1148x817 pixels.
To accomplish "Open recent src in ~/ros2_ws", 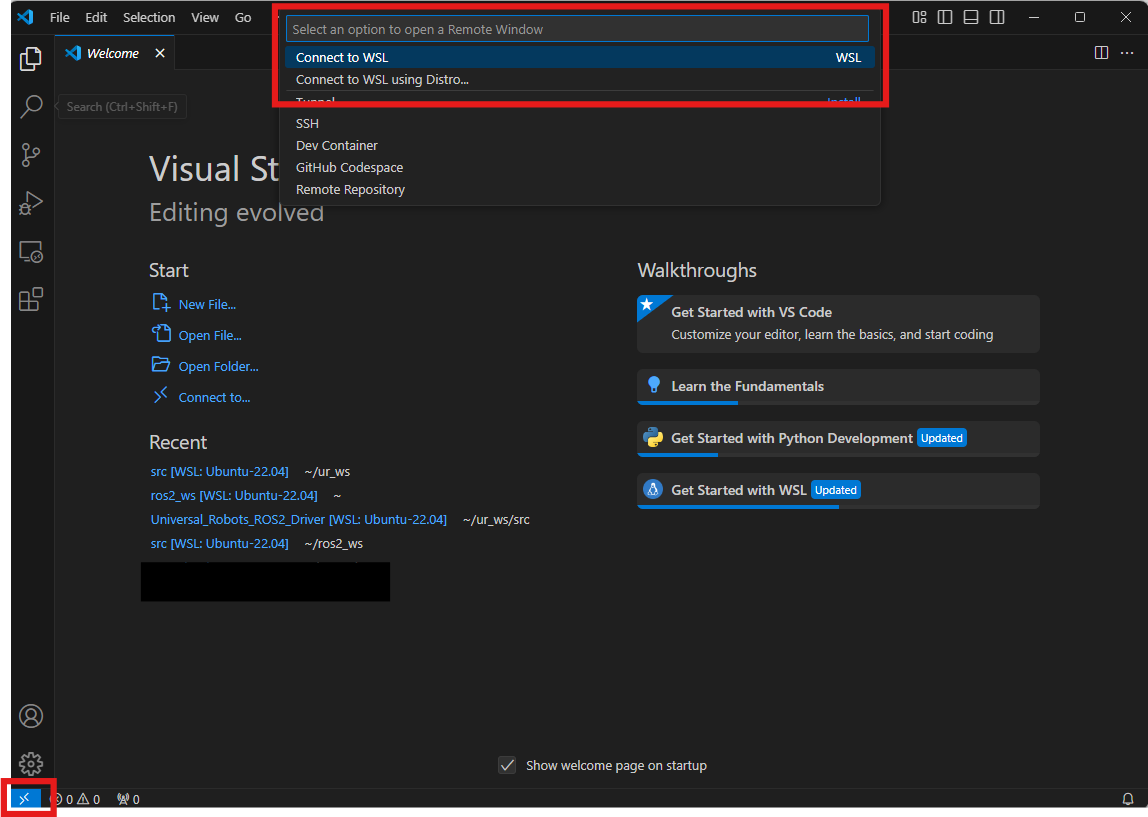I will pos(220,544).
